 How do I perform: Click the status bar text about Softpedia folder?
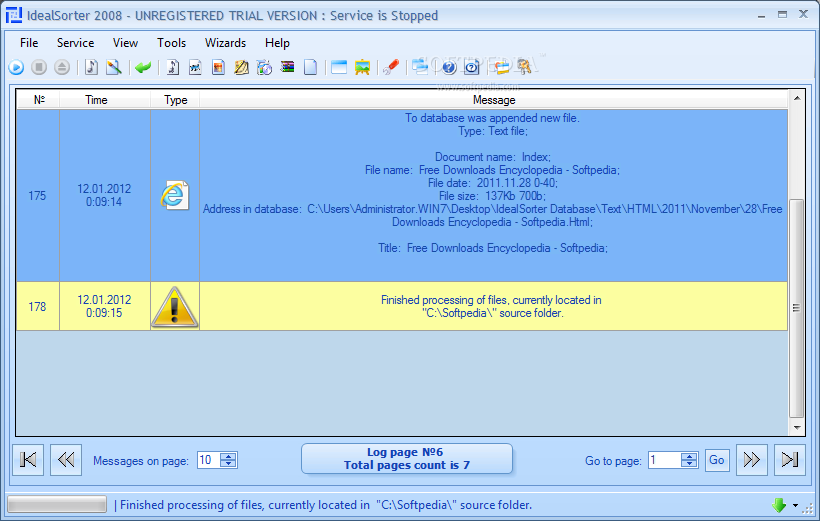326,505
